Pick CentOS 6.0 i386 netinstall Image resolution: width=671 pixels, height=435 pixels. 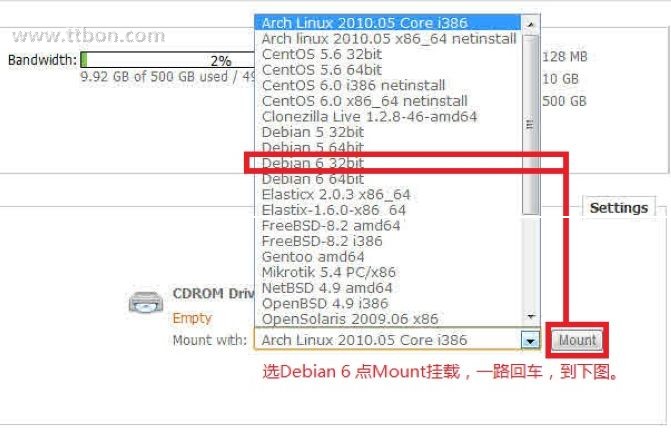pyautogui.click(x=389, y=85)
